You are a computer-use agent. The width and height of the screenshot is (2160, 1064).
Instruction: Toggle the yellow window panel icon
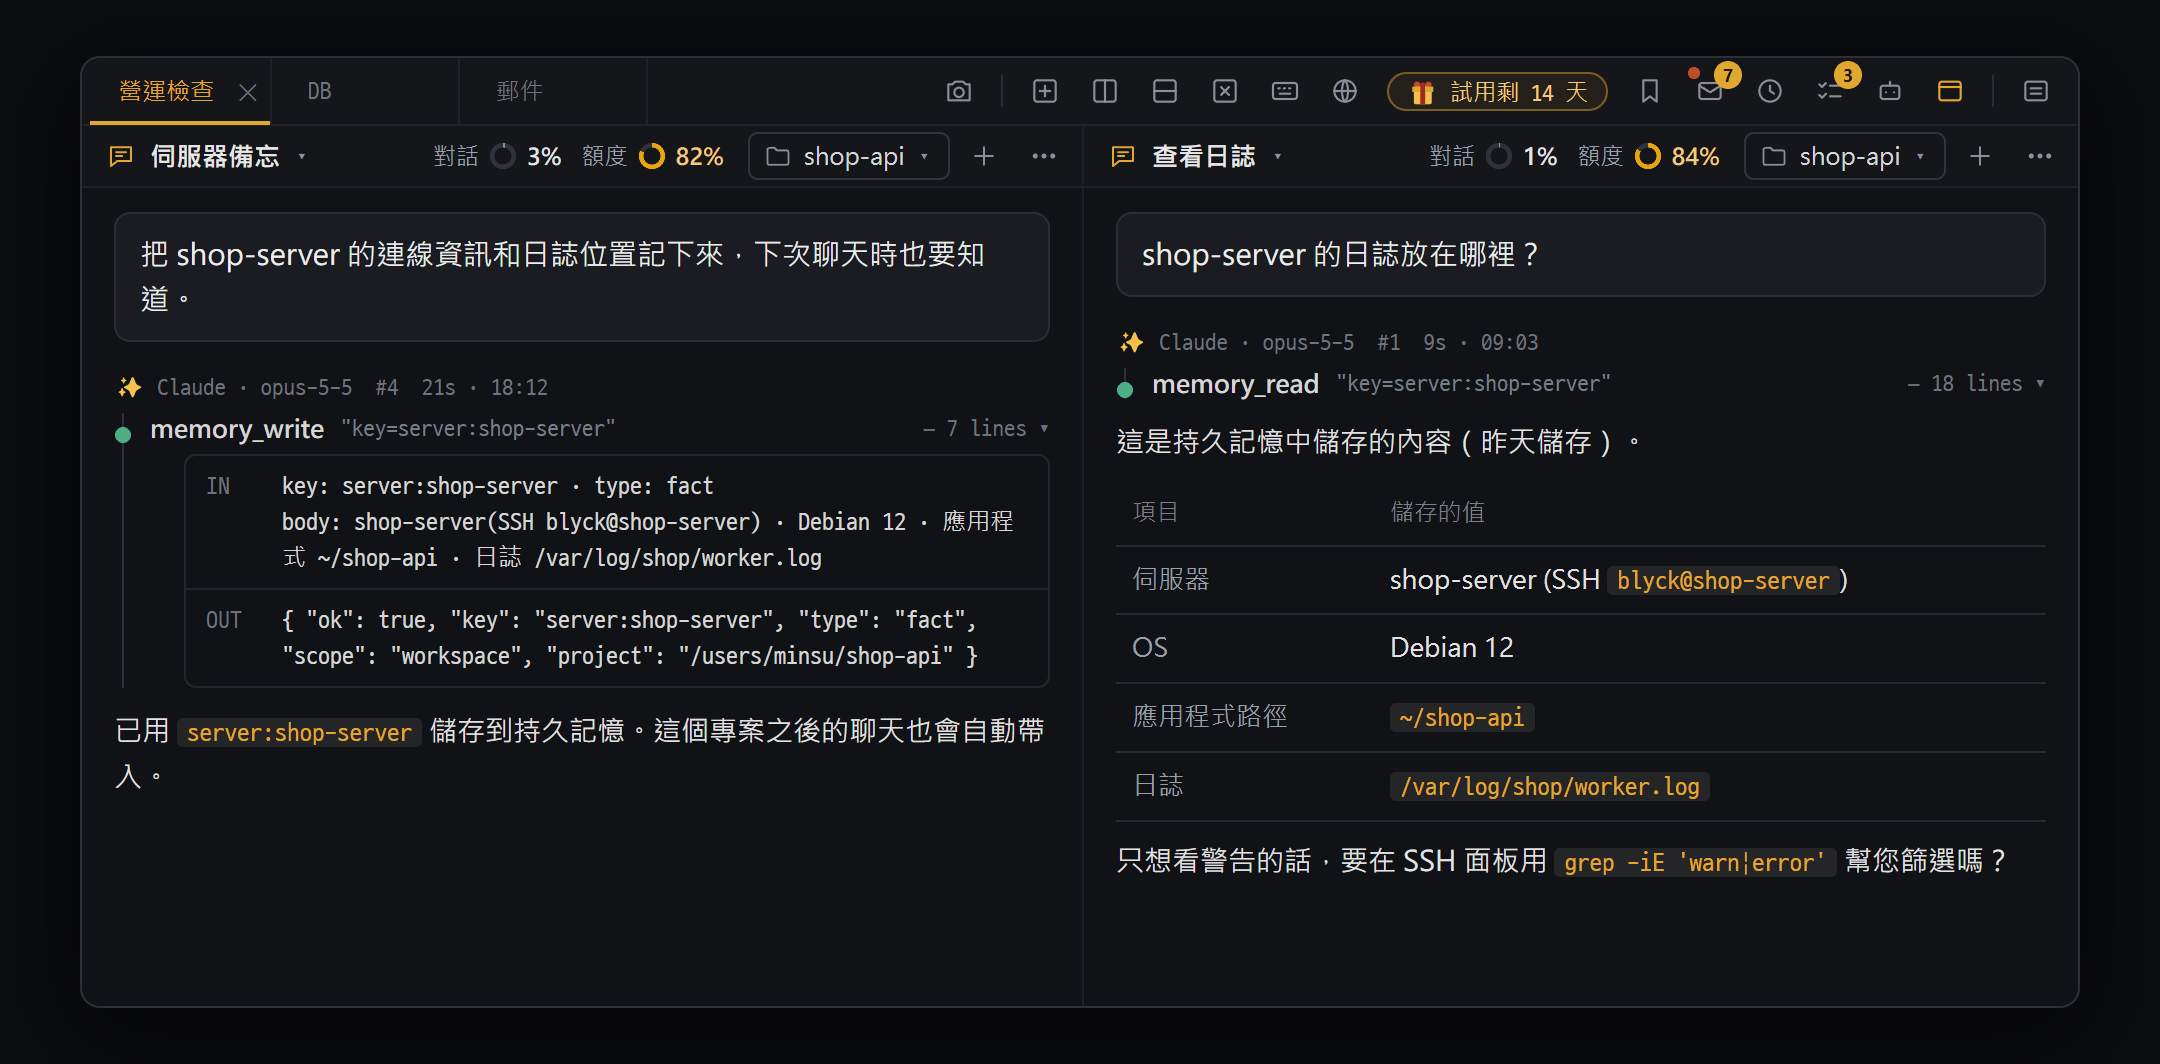click(1949, 92)
